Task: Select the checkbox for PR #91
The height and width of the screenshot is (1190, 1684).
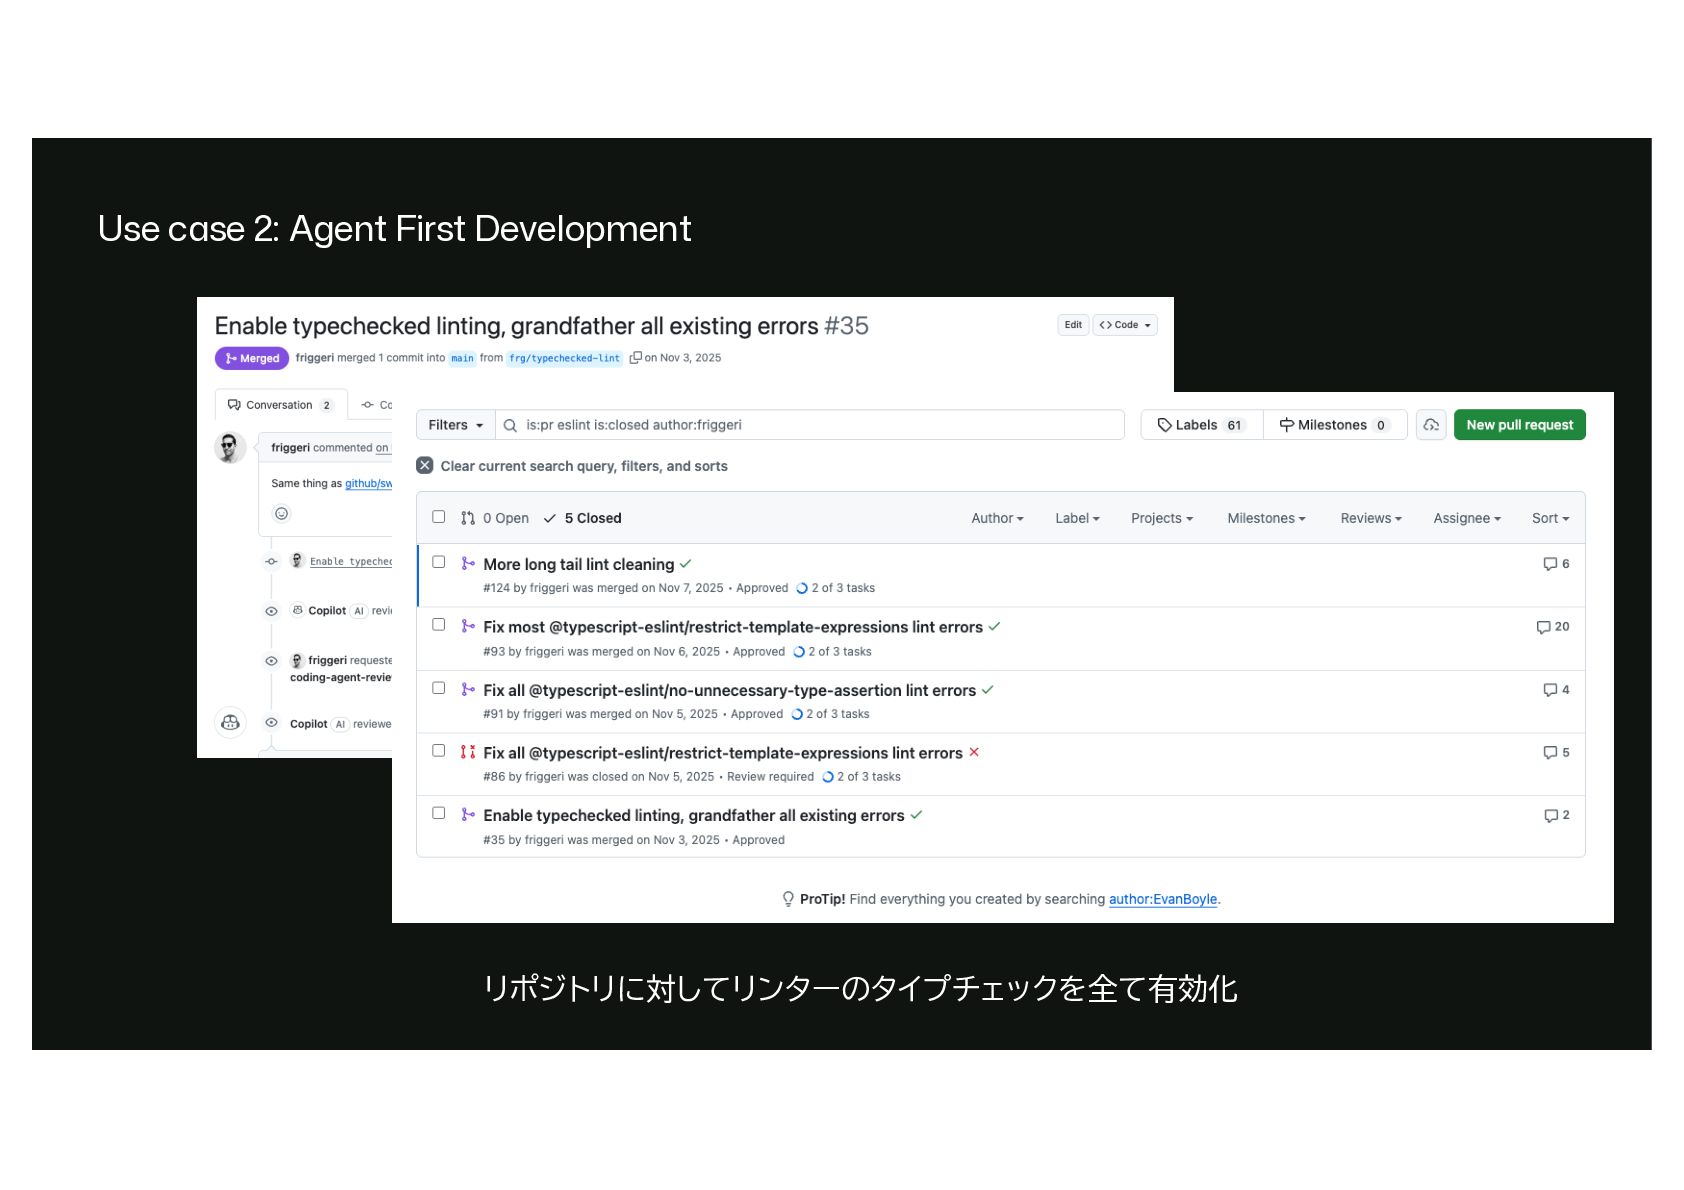Action: coord(439,688)
